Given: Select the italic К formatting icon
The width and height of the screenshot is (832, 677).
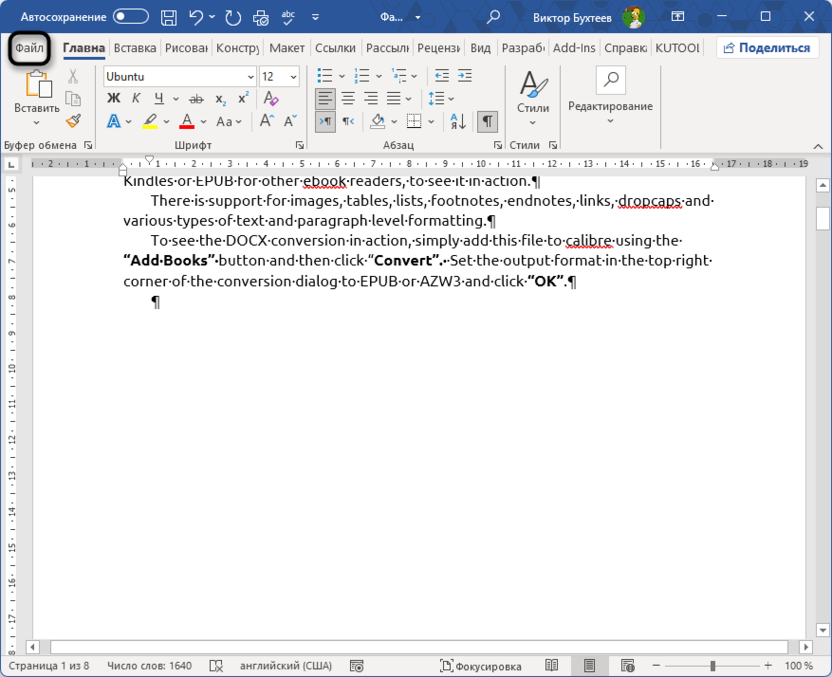Looking at the screenshot, I should tap(135, 98).
